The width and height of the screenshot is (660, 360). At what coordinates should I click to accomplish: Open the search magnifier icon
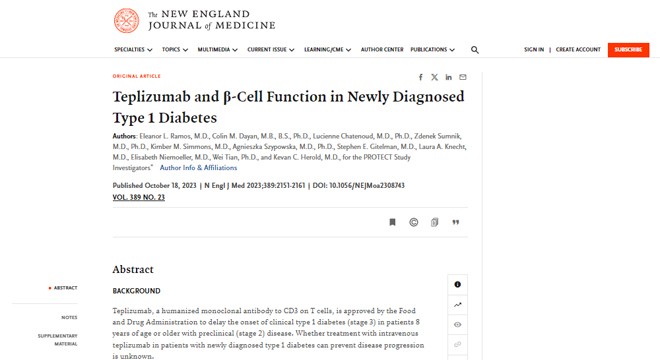coord(475,50)
